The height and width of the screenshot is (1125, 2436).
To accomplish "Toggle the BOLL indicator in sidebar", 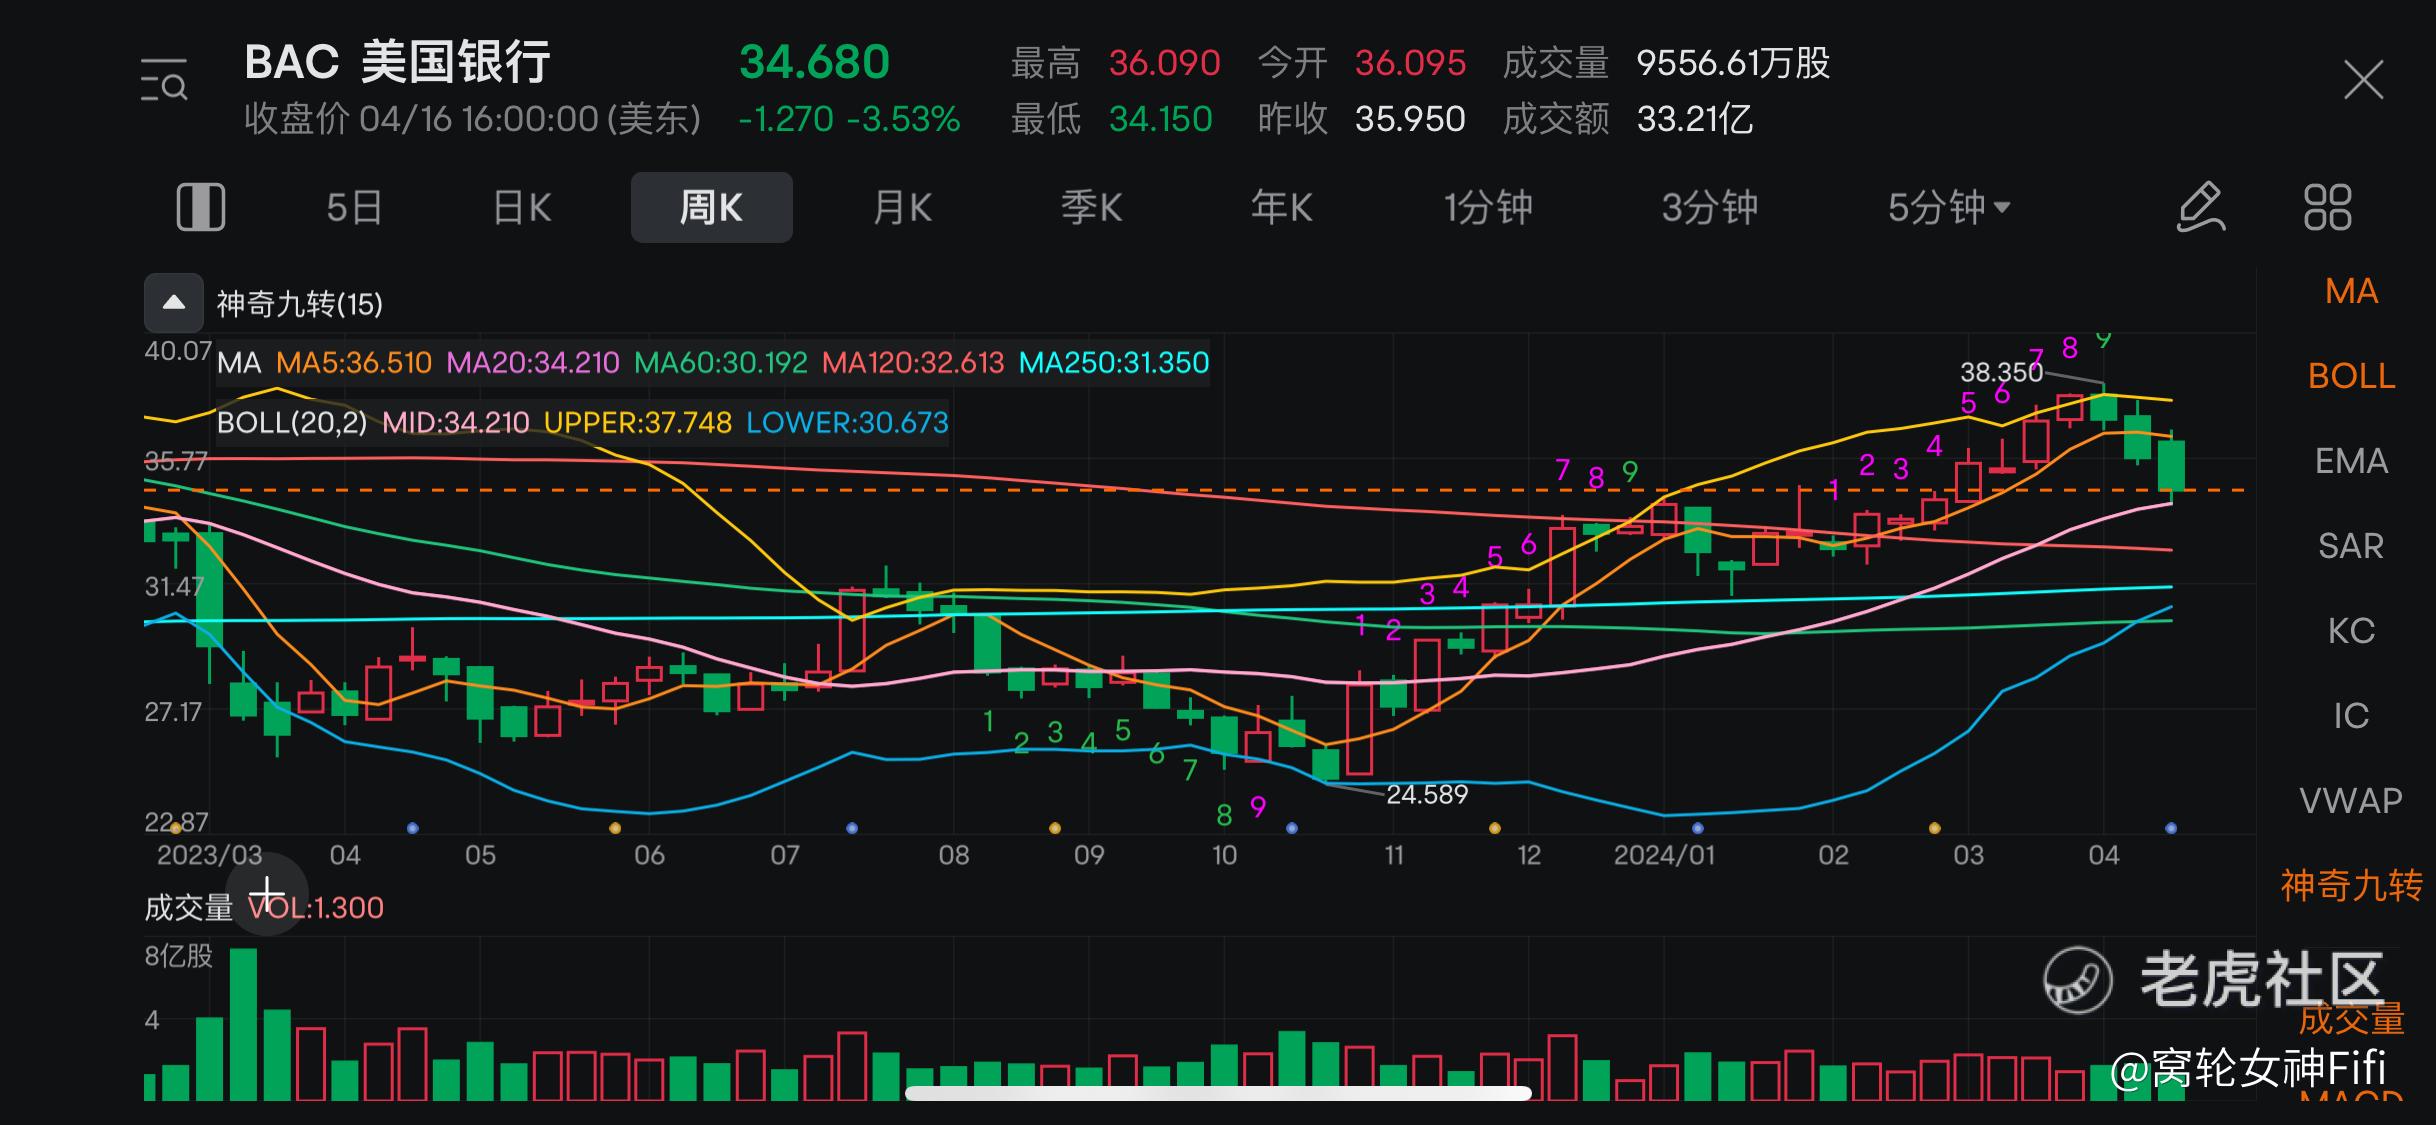I will pyautogui.click(x=2351, y=376).
